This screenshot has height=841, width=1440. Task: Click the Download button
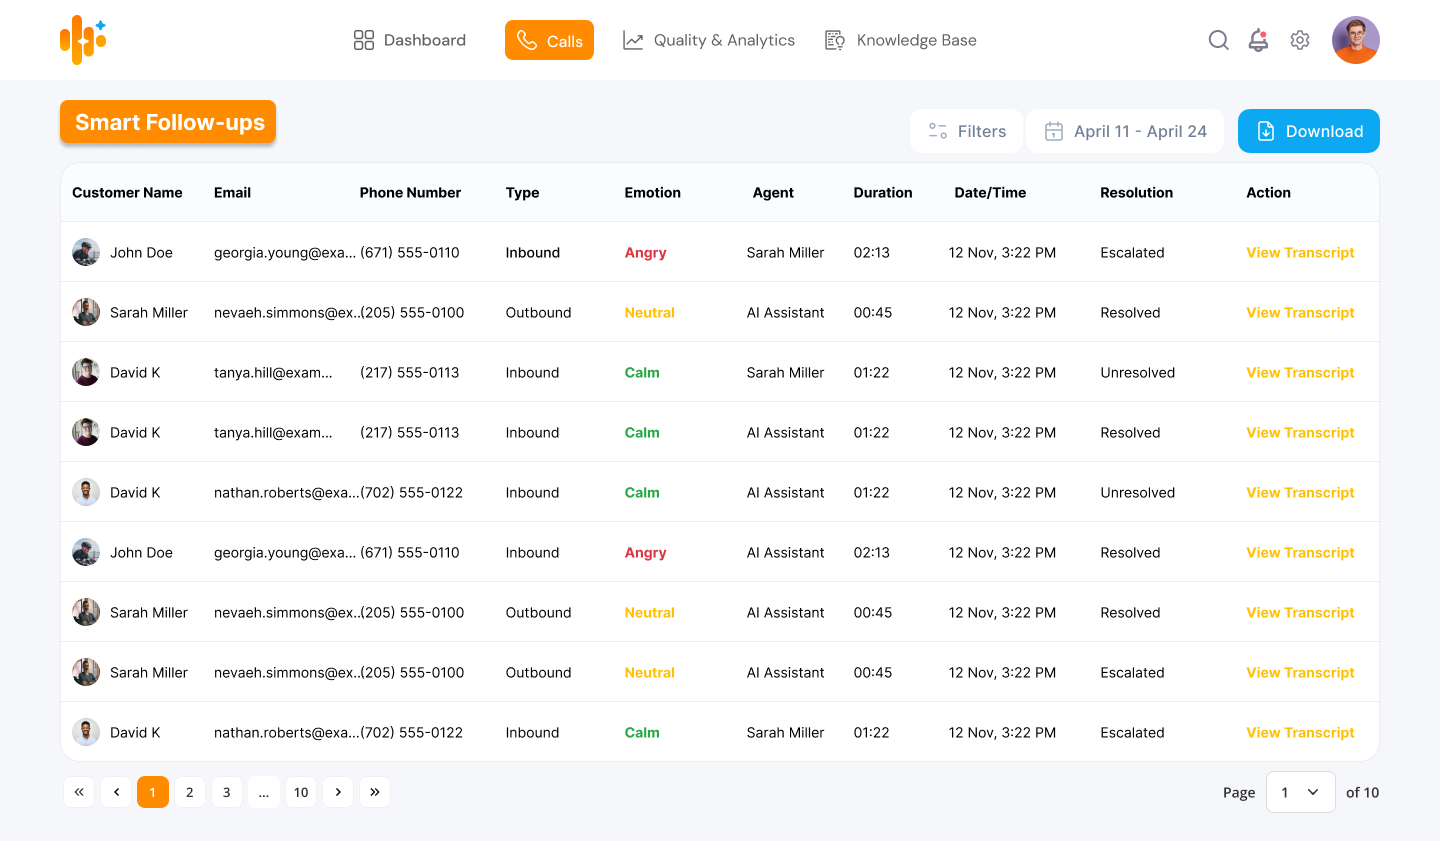[x=1308, y=131]
